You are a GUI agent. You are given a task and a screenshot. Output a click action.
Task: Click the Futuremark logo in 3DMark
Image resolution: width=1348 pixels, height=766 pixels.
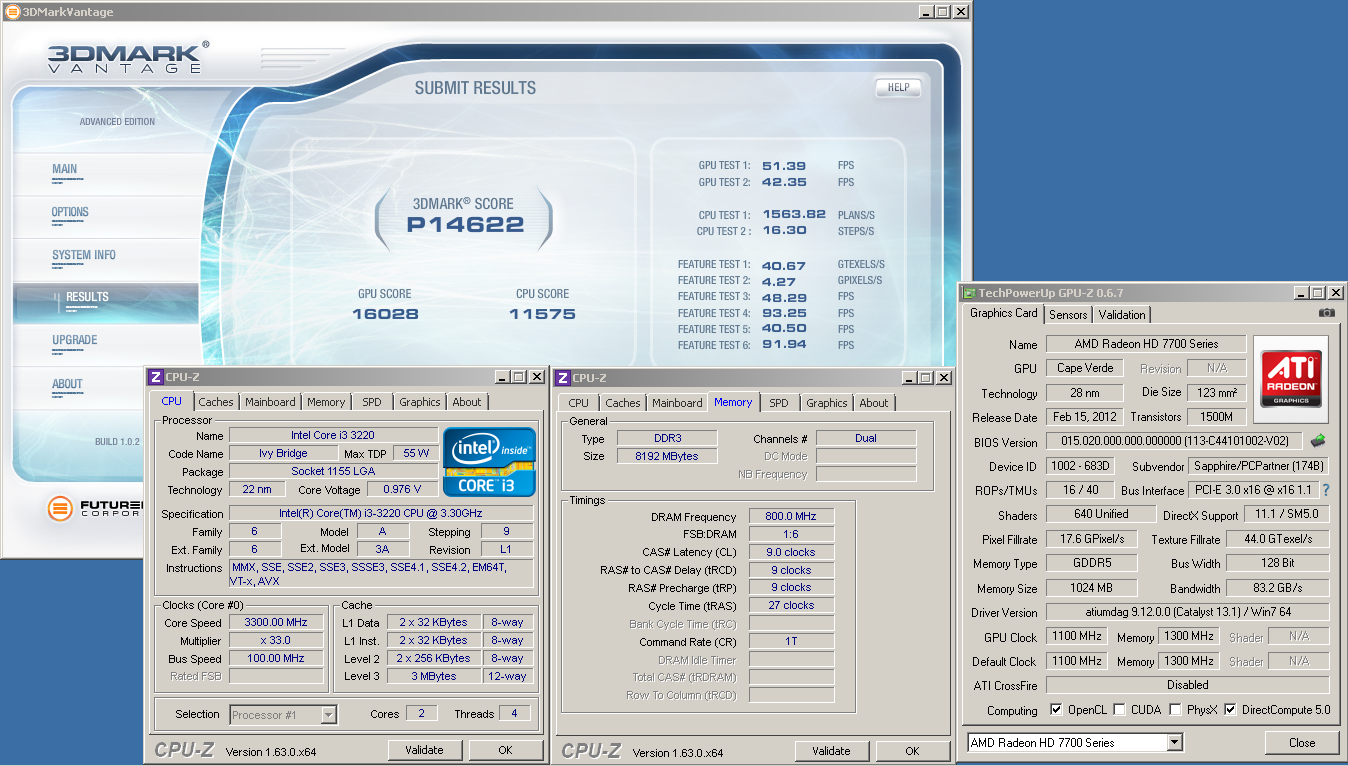click(x=61, y=508)
